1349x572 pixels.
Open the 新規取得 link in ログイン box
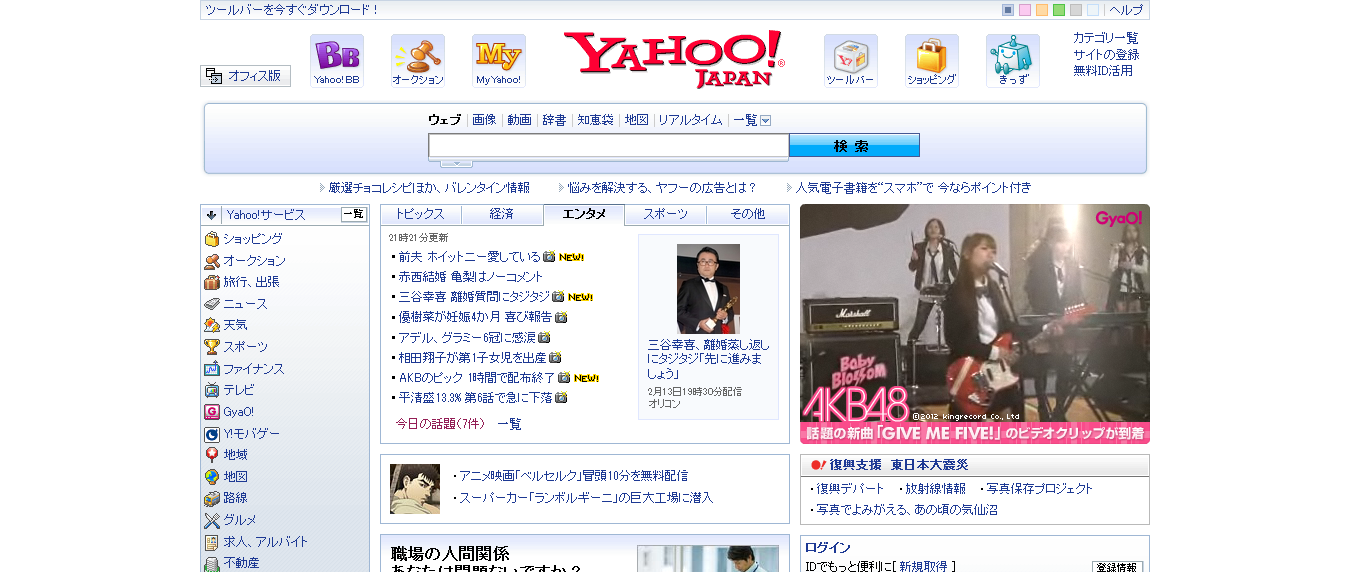[923, 566]
